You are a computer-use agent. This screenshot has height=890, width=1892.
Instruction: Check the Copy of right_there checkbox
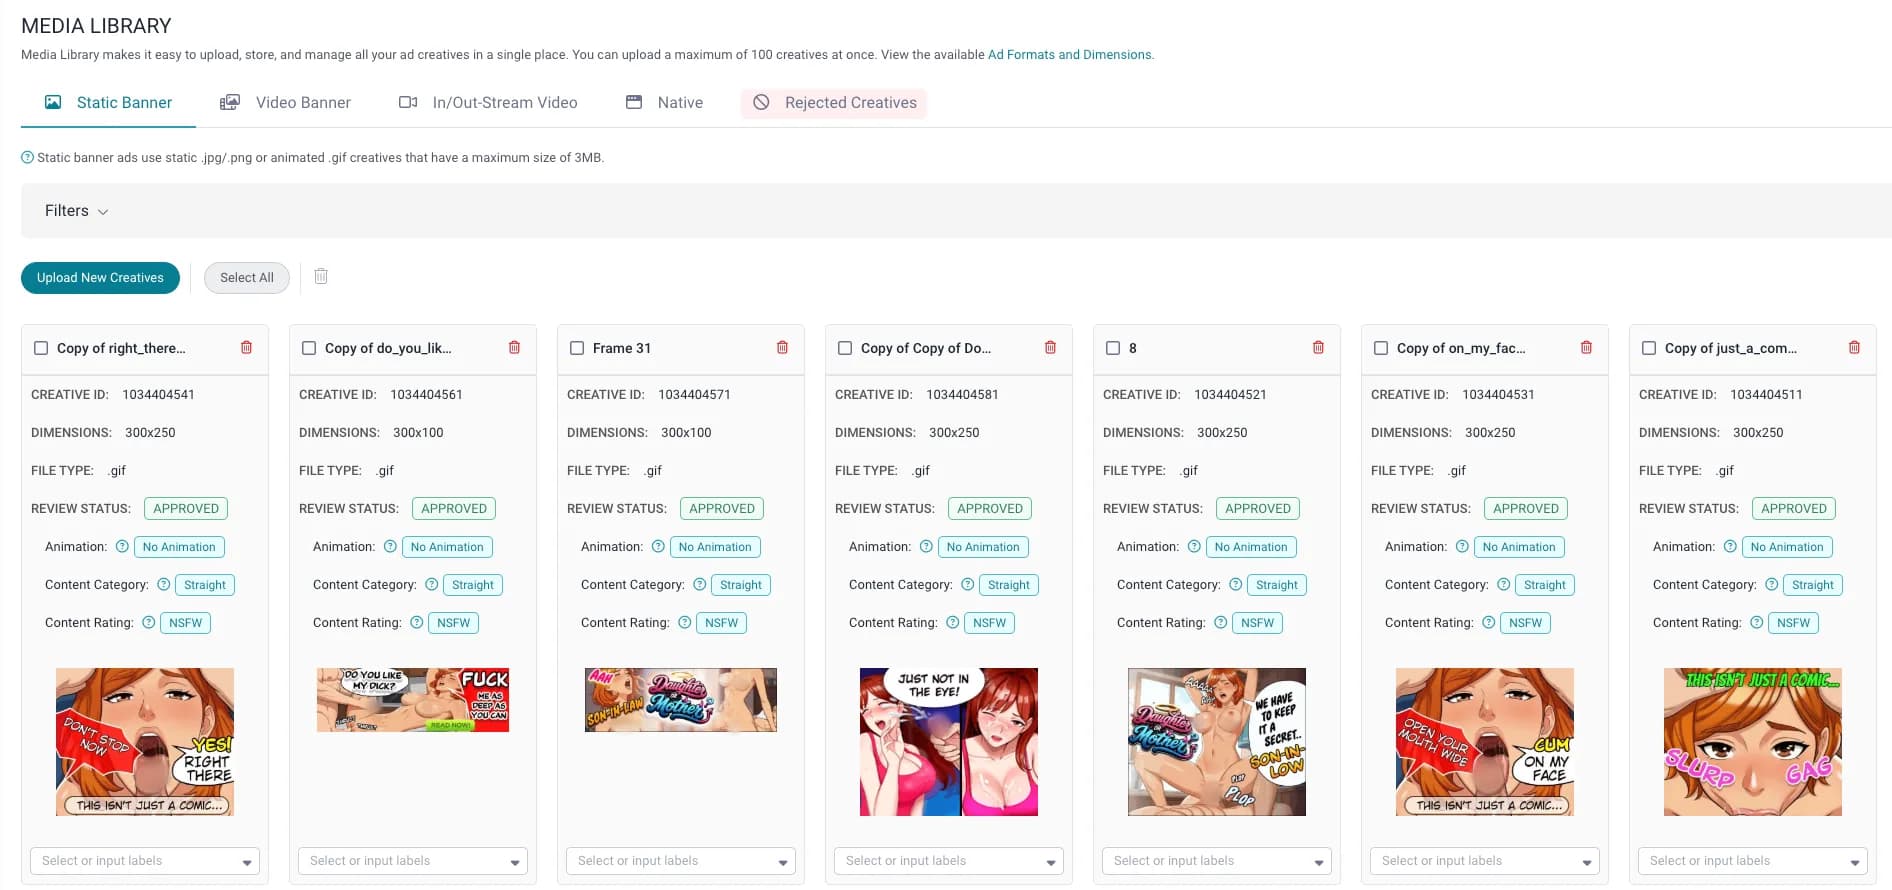click(41, 348)
